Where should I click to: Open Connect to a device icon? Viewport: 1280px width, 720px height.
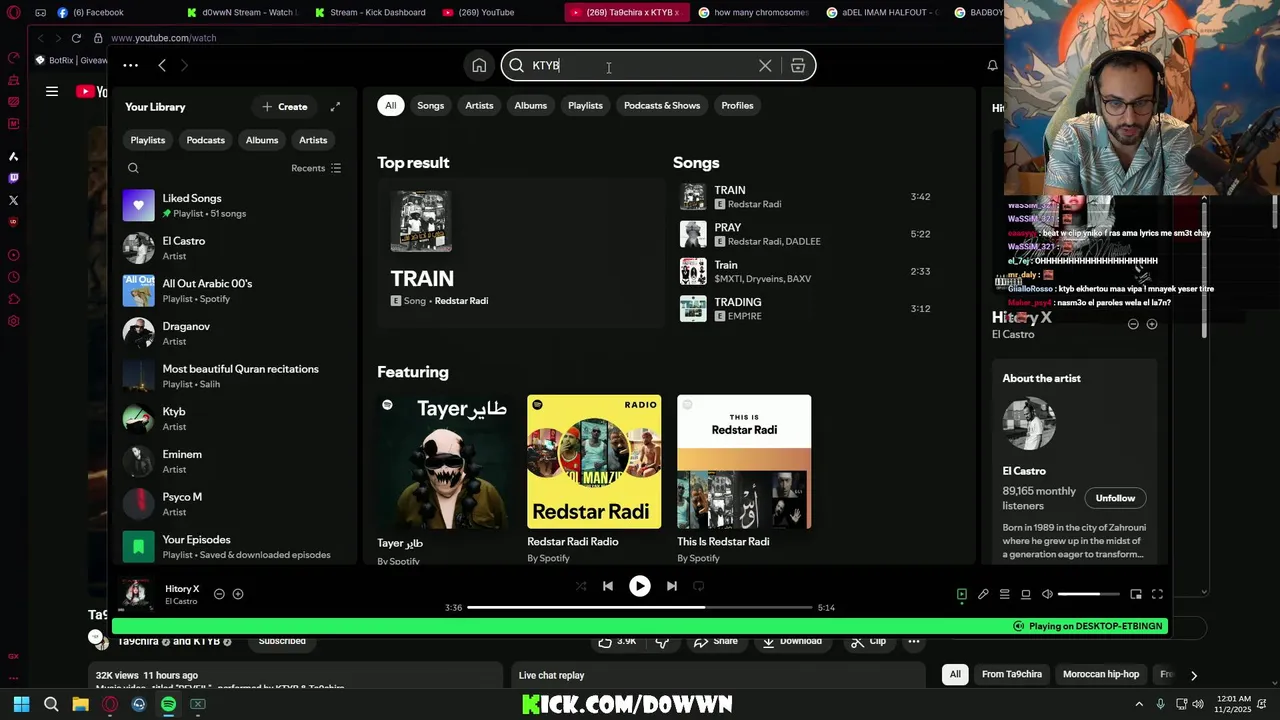coord(1026,594)
